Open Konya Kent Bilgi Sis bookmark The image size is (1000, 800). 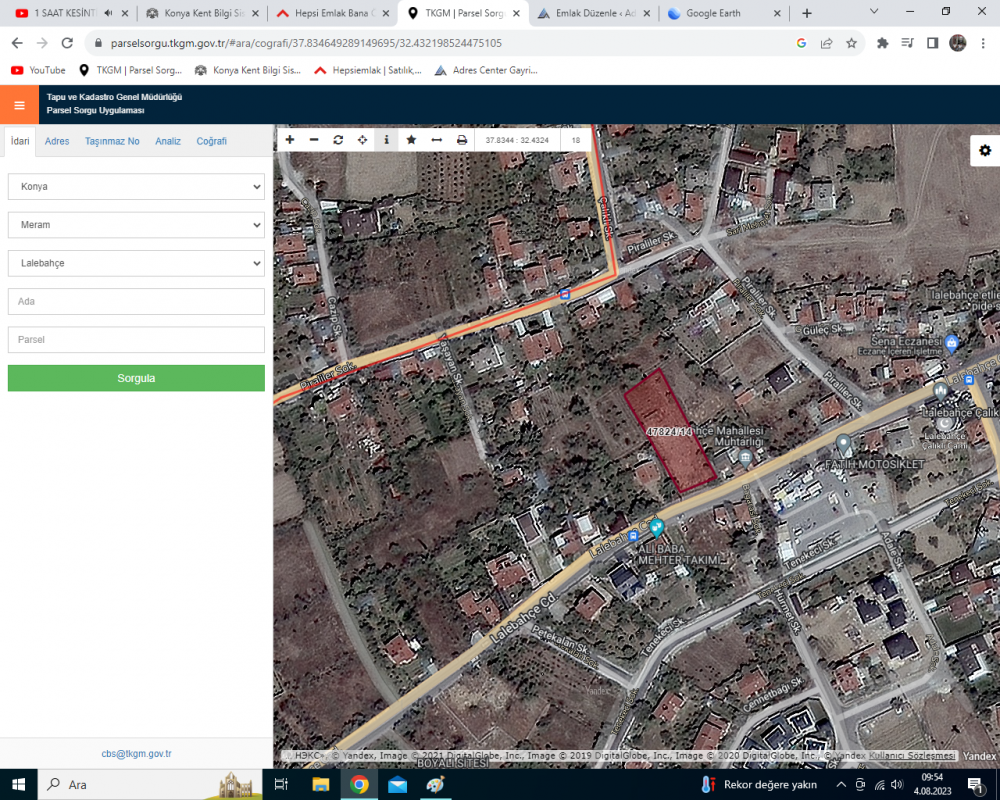[x=248, y=70]
